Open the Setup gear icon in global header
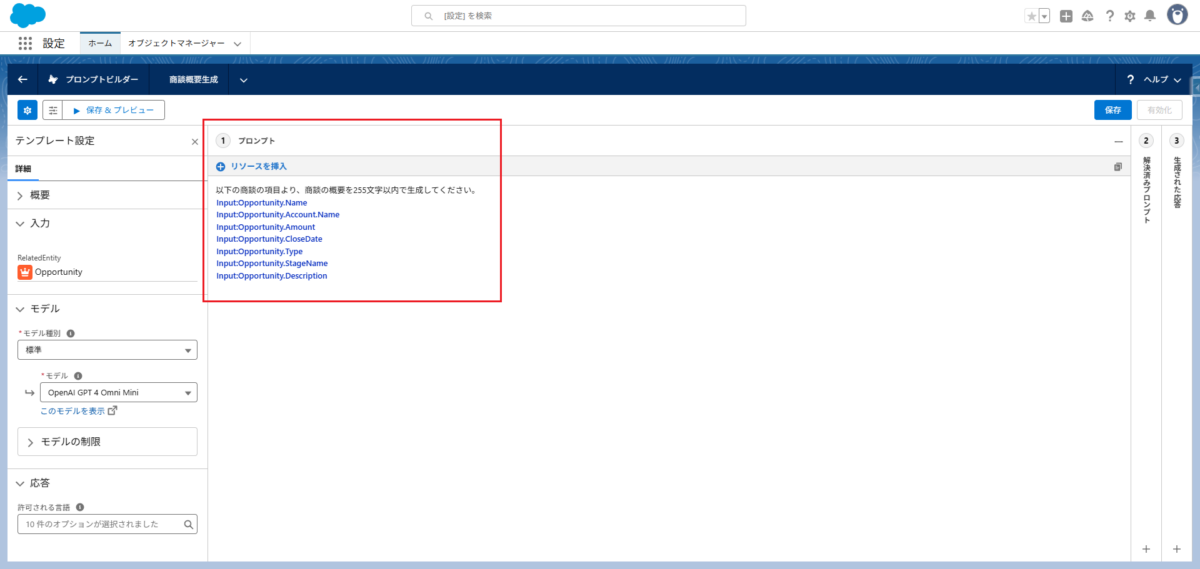The height and width of the screenshot is (569, 1200). (1129, 16)
